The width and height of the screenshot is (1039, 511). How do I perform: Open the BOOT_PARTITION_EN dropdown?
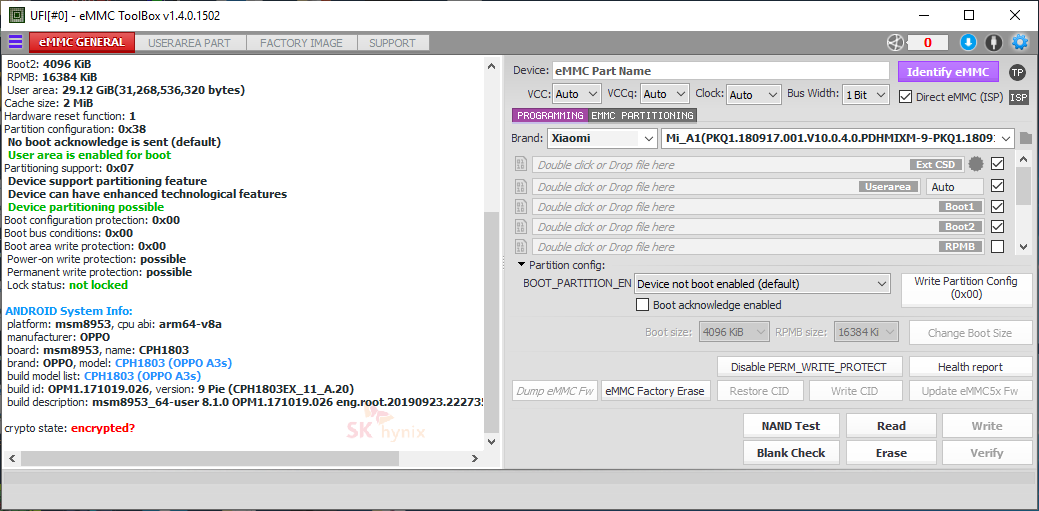761,284
